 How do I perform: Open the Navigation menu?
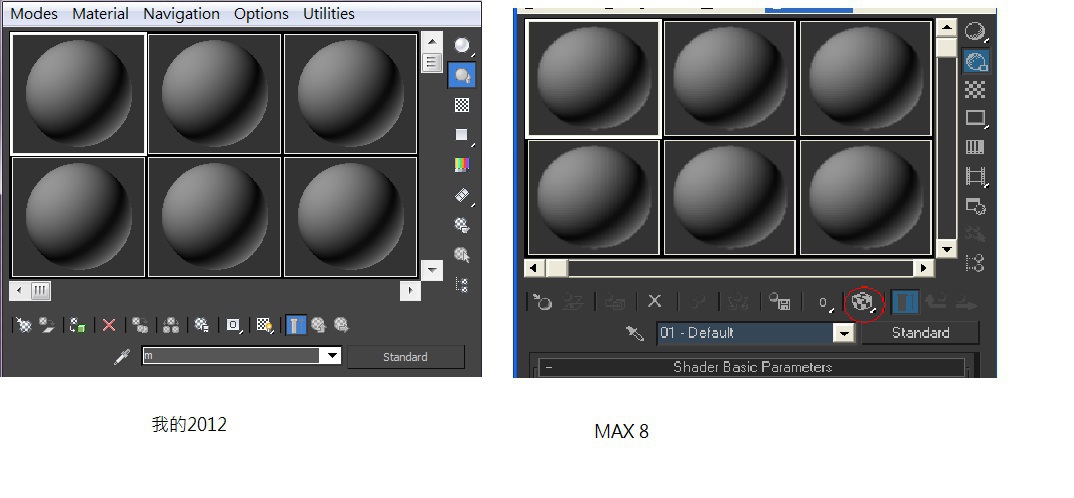click(x=181, y=14)
